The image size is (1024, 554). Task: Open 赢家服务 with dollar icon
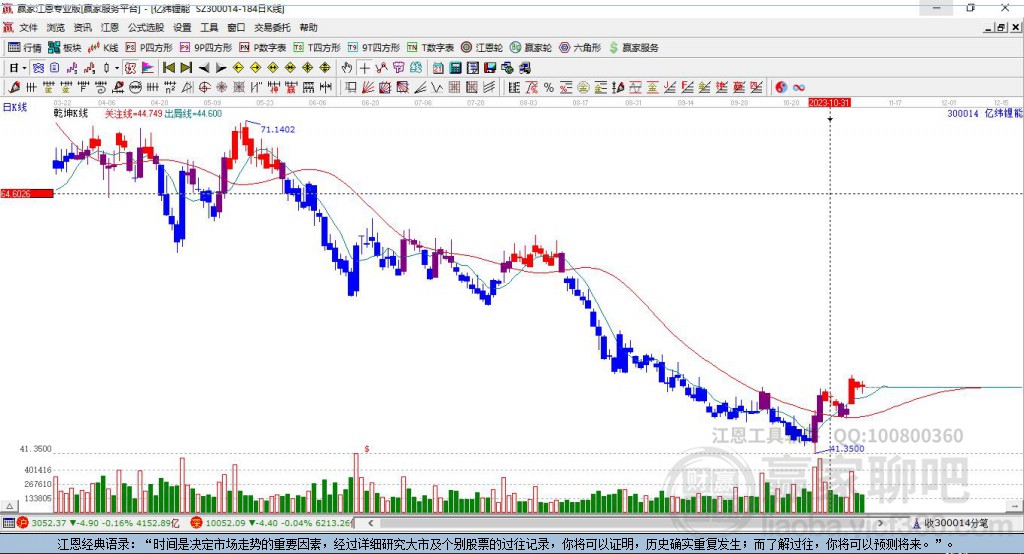[x=634, y=48]
